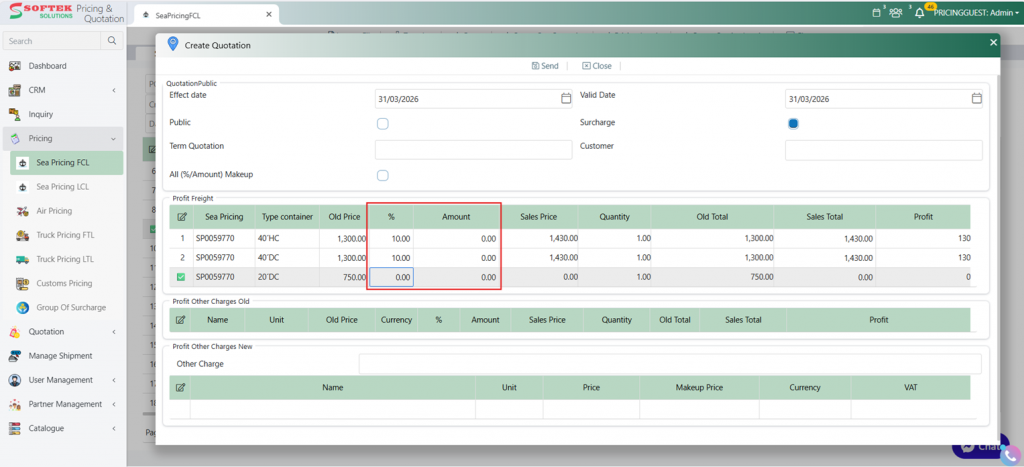Click the calendar icon in top header
This screenshot has width=1024, height=467.
[x=876, y=13]
